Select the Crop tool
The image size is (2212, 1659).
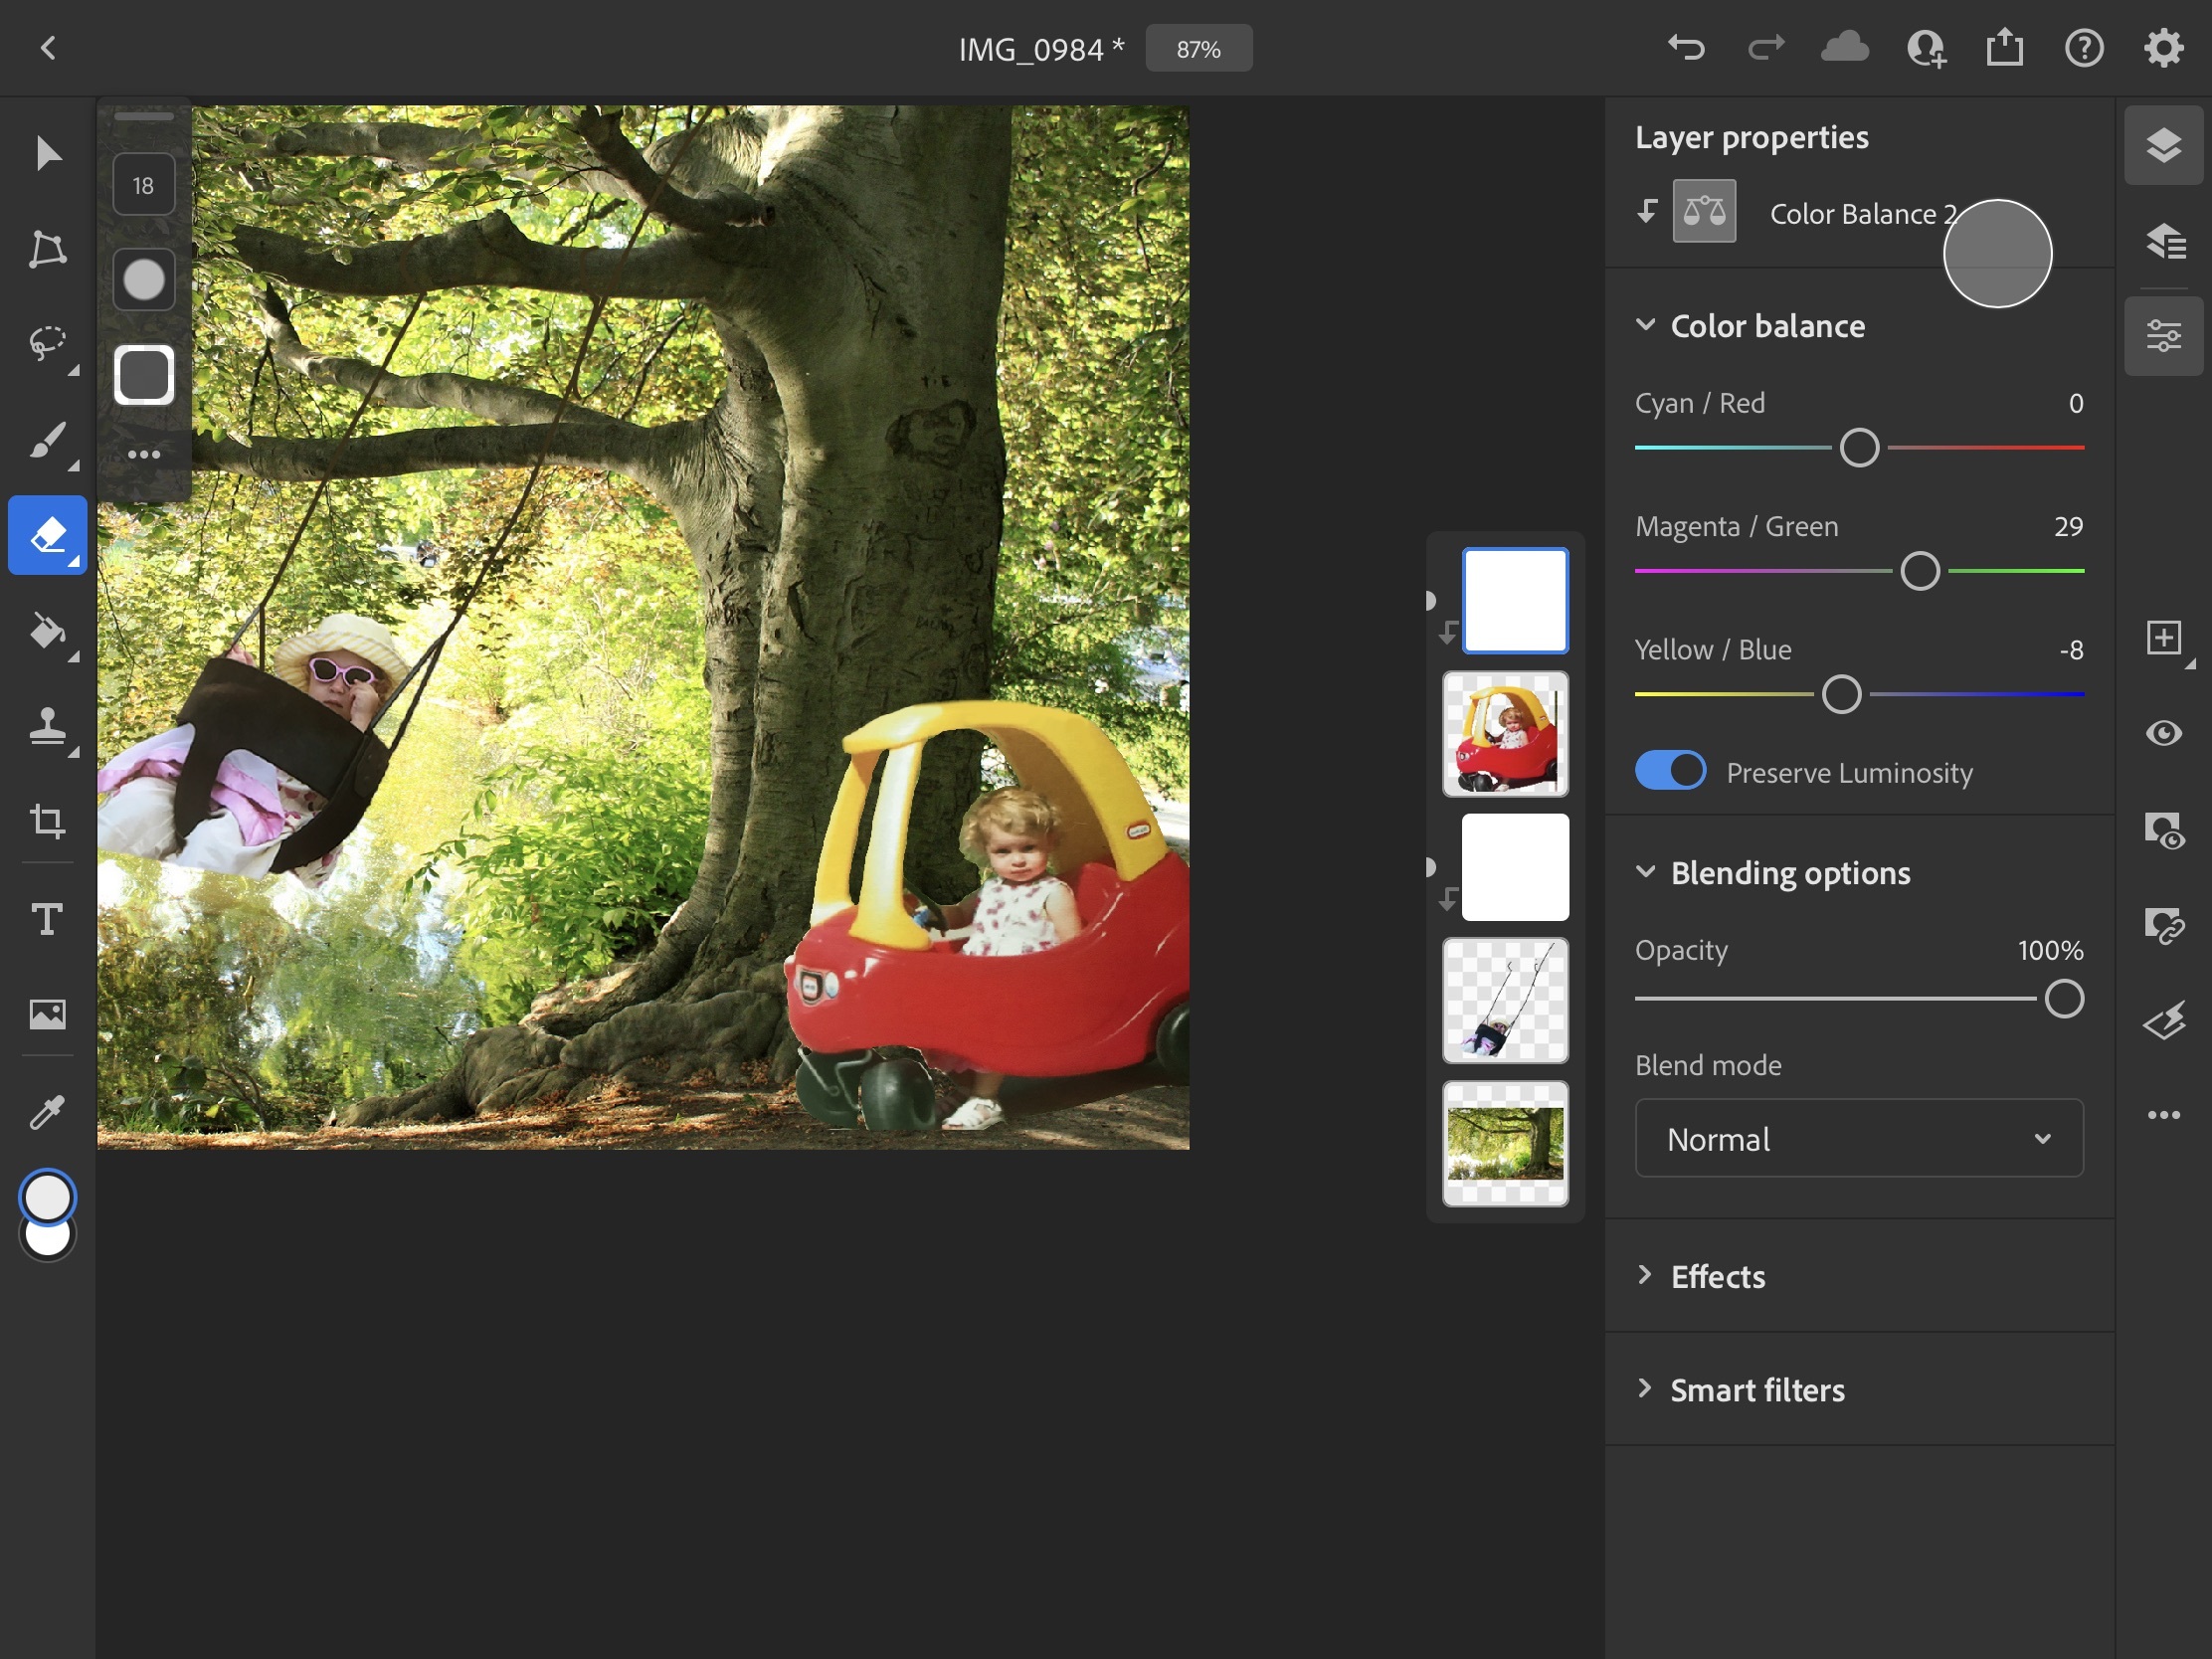click(x=47, y=821)
